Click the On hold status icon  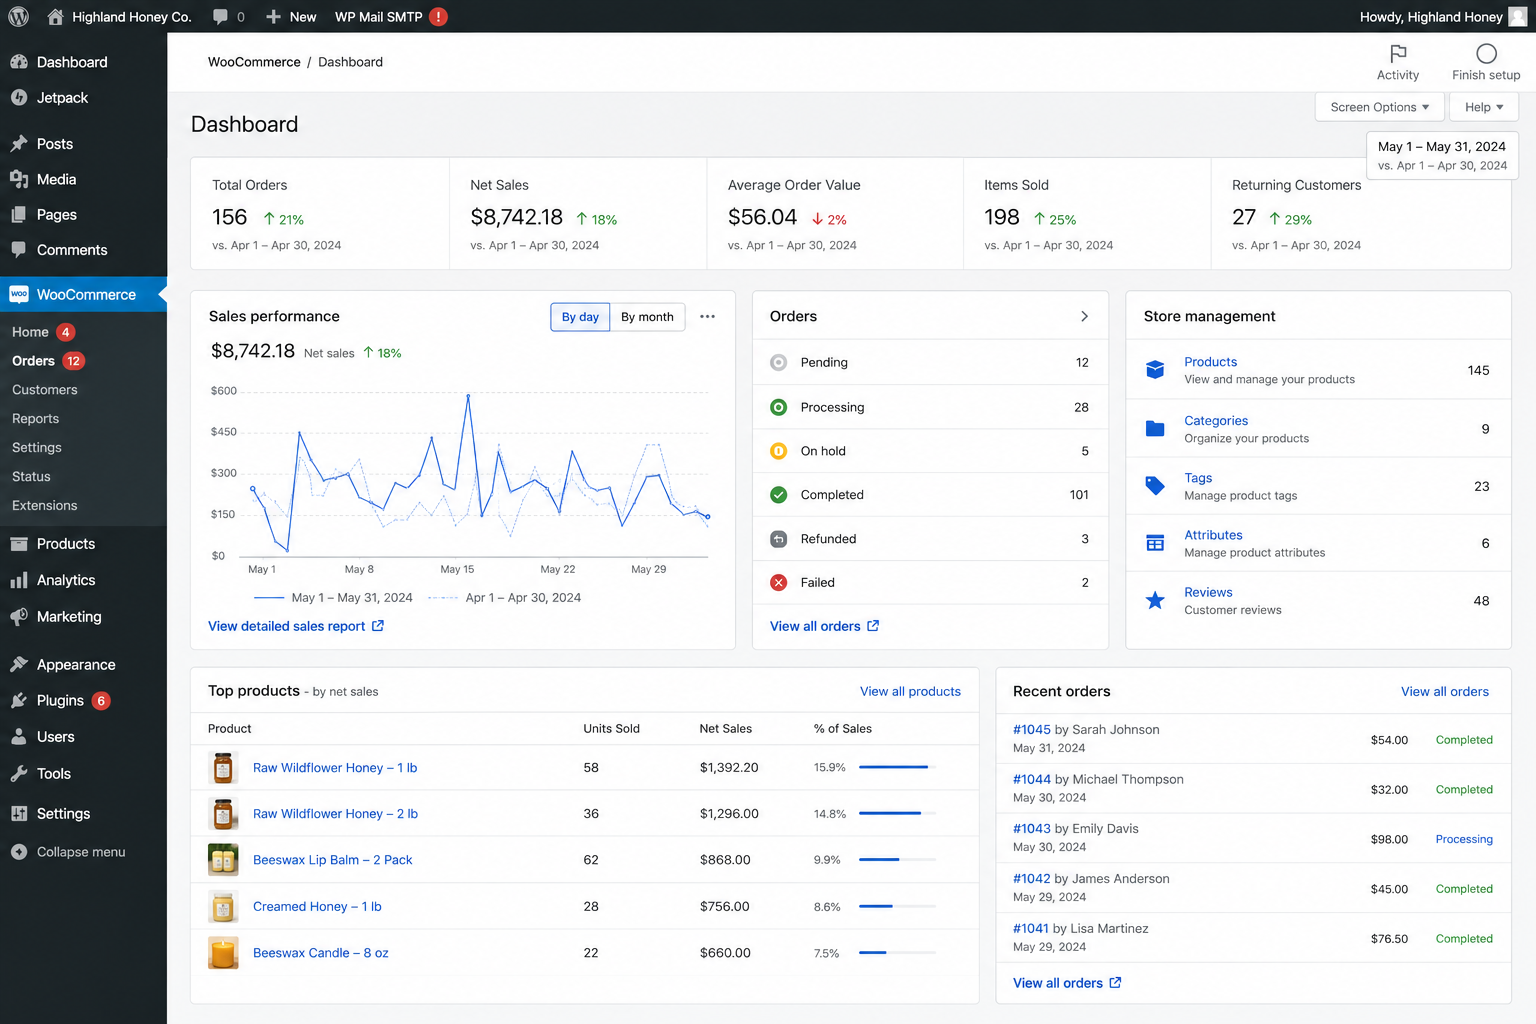pyautogui.click(x=778, y=451)
